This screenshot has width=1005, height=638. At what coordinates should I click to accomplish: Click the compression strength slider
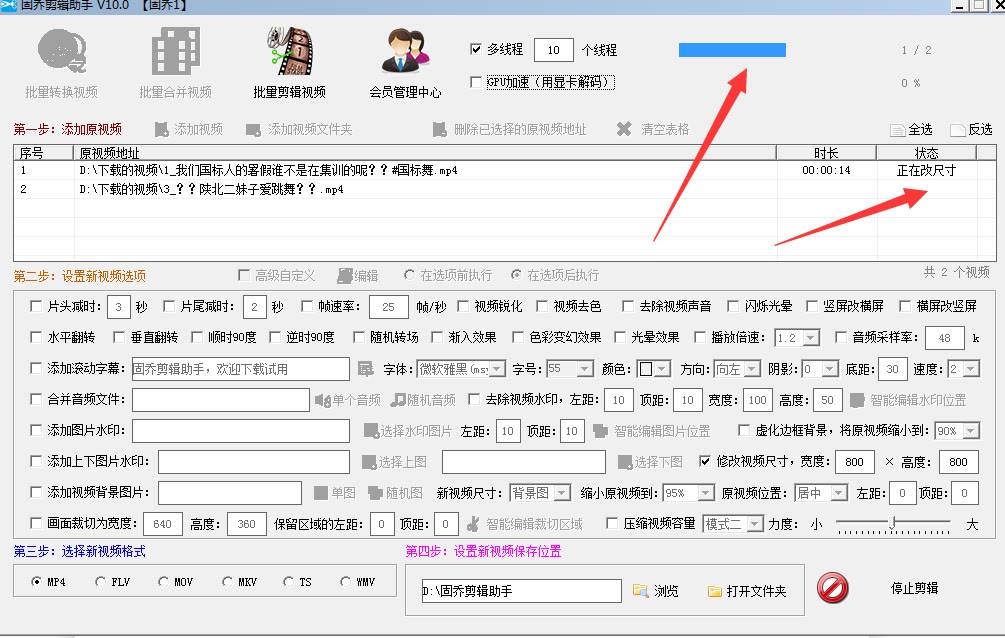pyautogui.click(x=893, y=525)
